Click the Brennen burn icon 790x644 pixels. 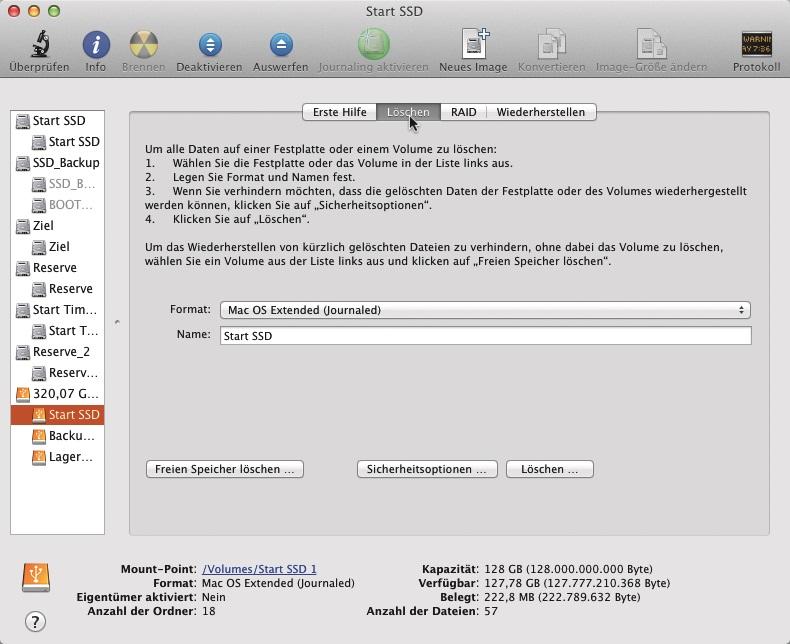[x=144, y=44]
